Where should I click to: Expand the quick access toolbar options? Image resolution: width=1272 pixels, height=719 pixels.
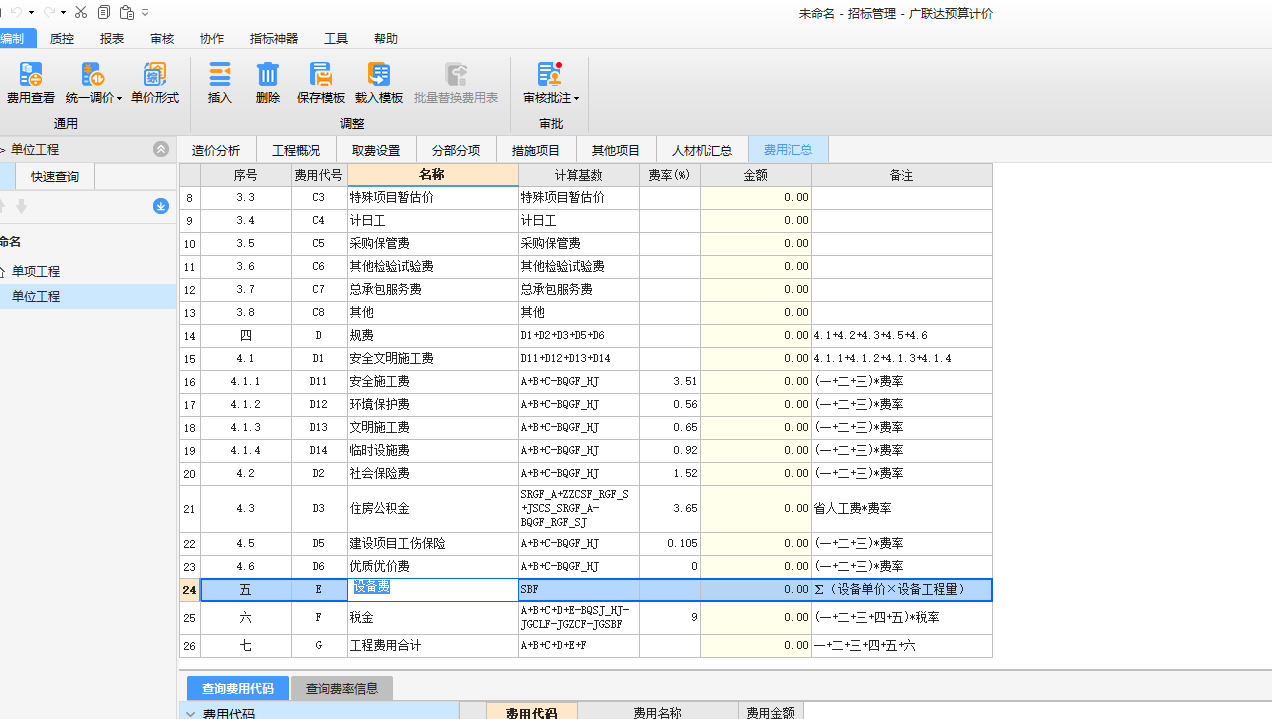tap(146, 12)
